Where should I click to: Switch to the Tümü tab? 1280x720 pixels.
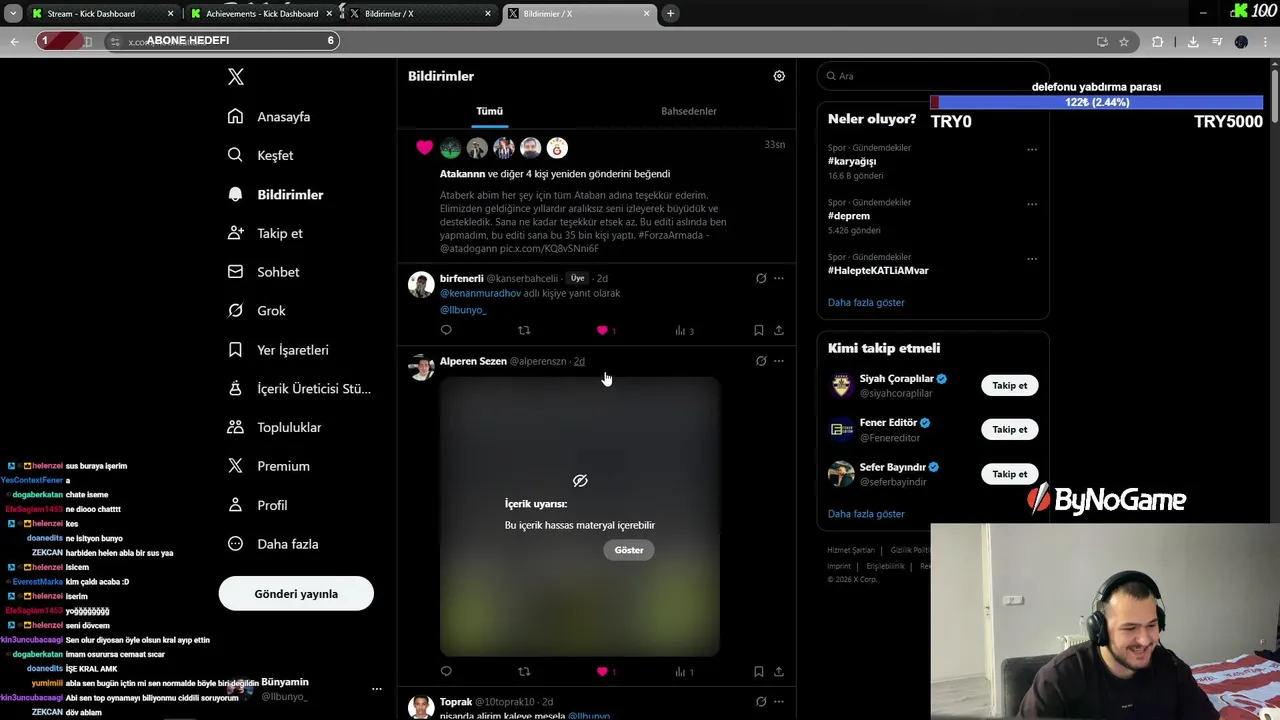tap(489, 111)
